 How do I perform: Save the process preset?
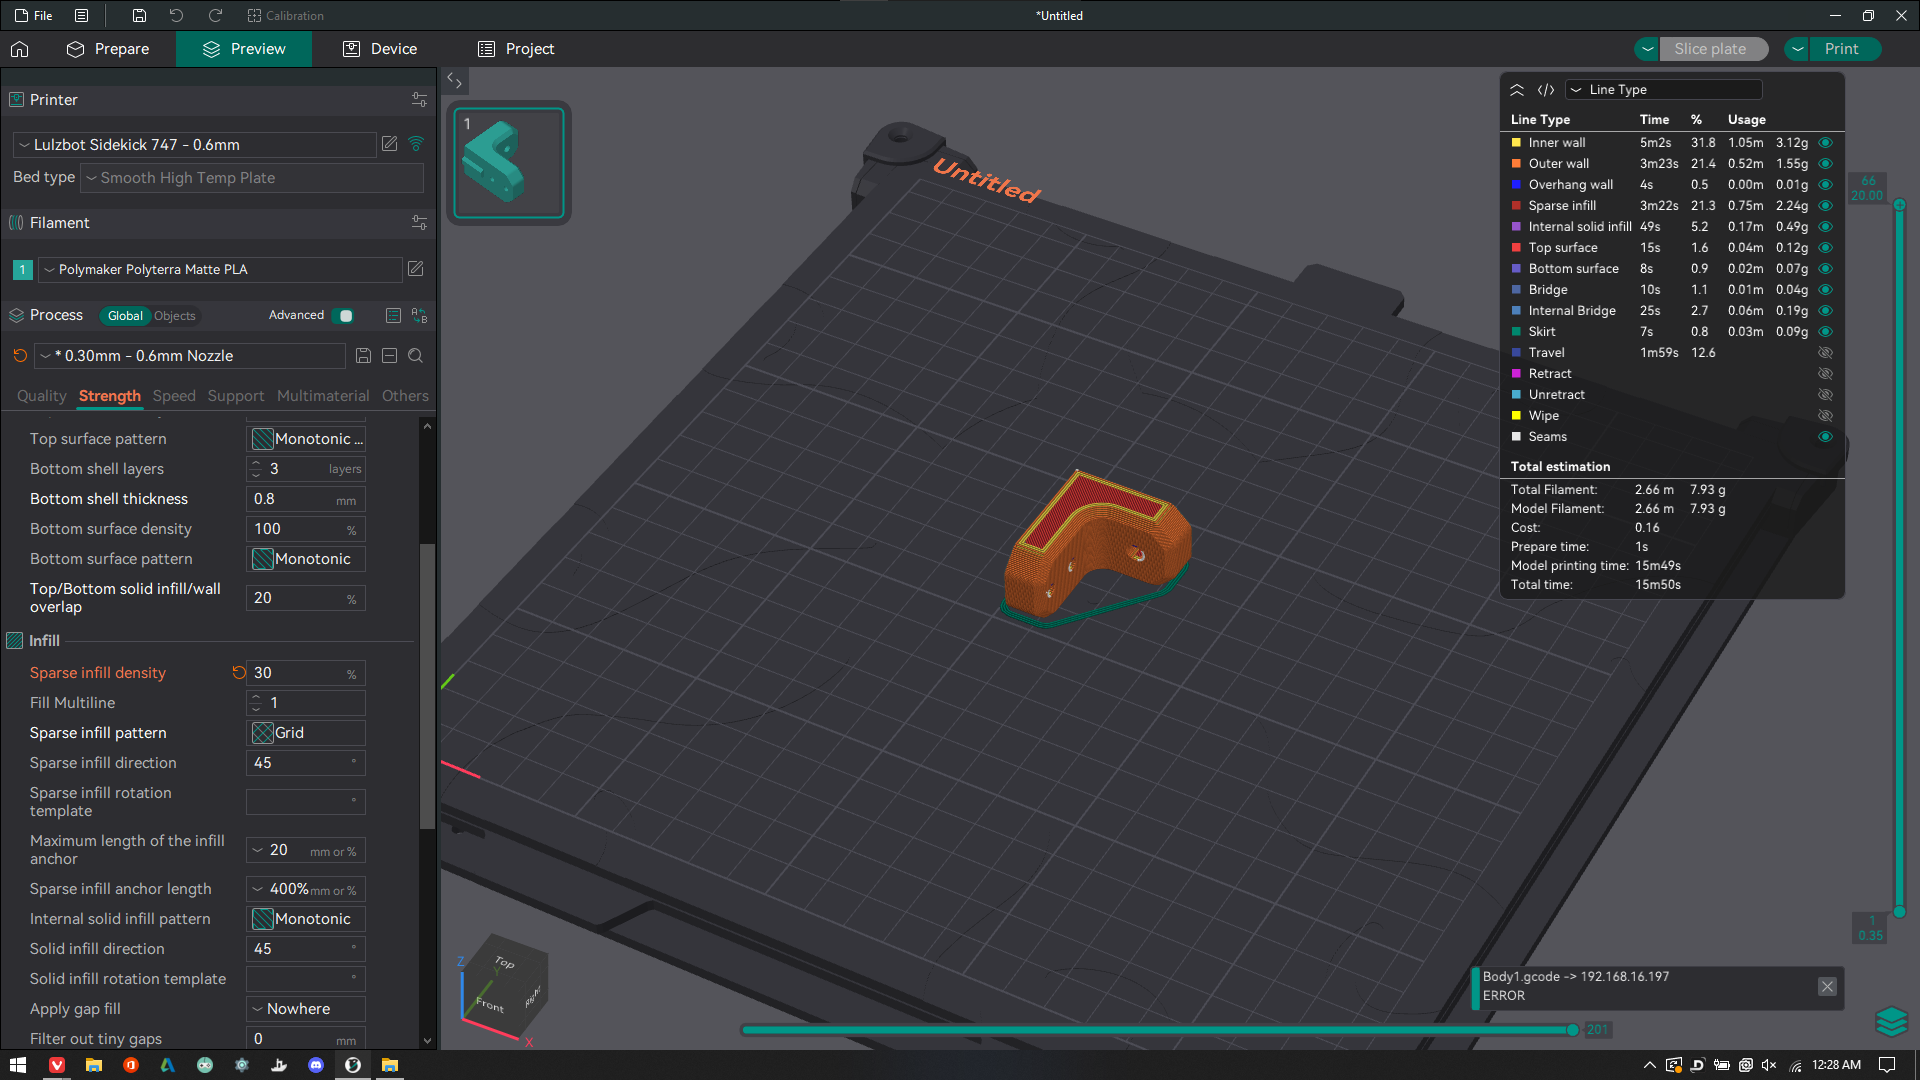(364, 356)
